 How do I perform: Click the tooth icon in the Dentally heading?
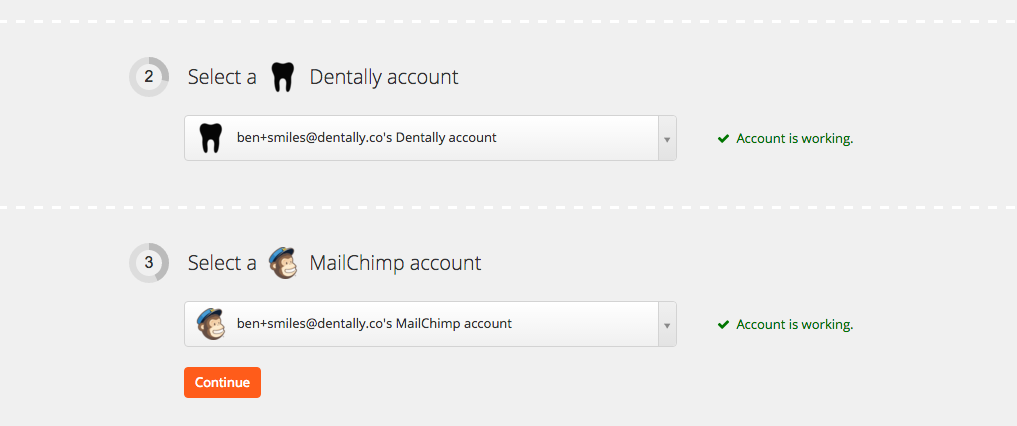(283, 77)
